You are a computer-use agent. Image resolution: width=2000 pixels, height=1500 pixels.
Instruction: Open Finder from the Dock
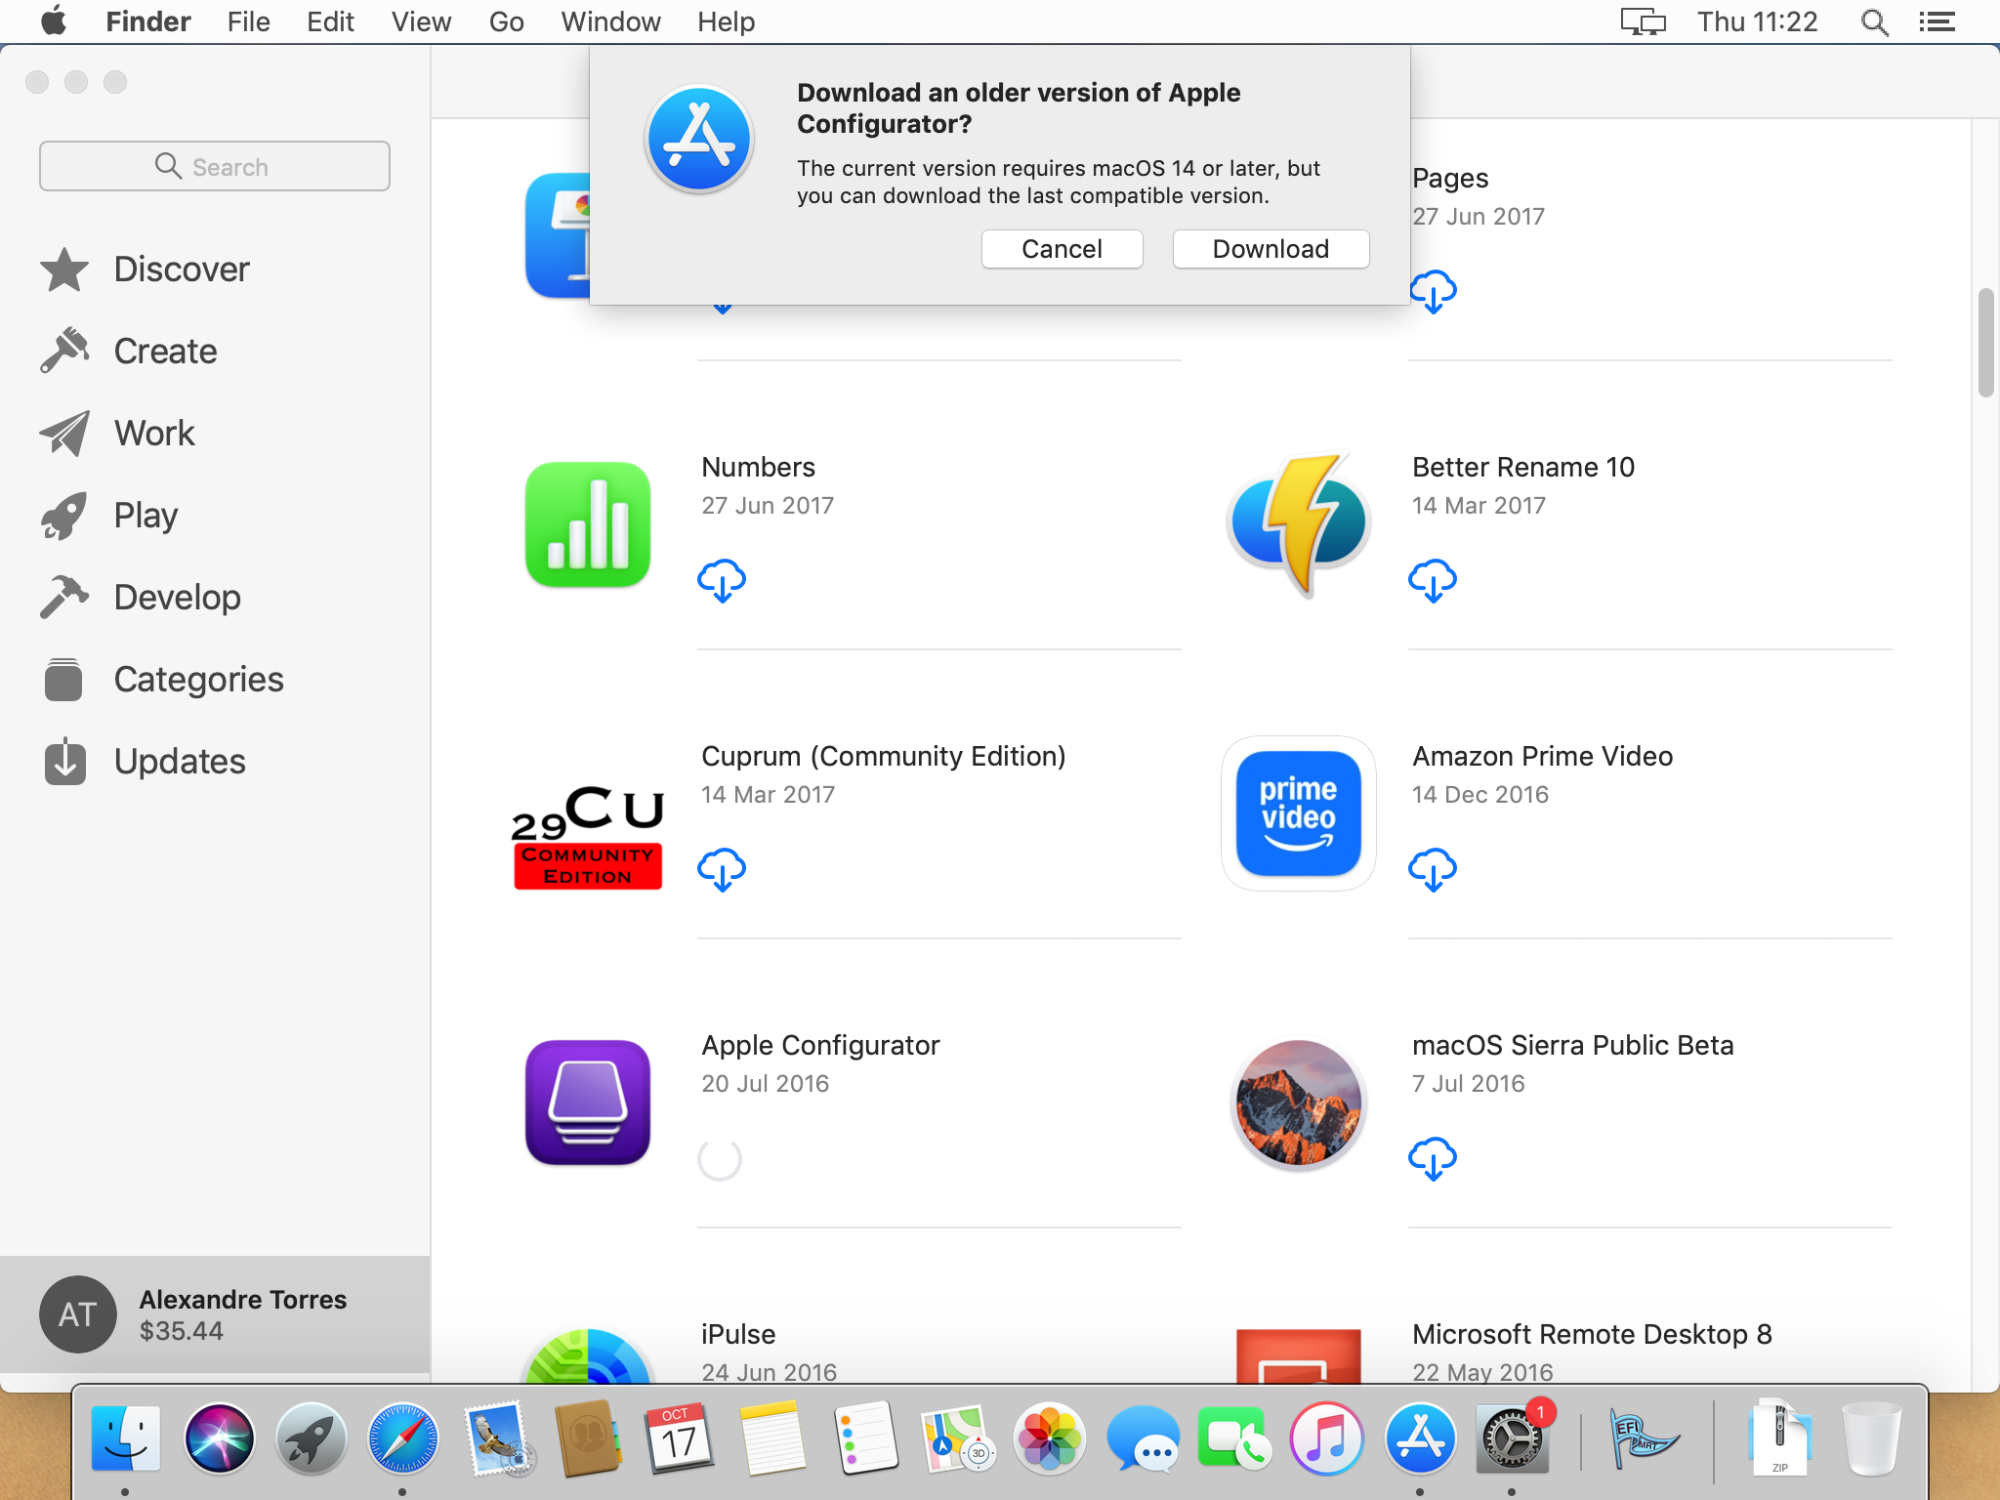pos(126,1439)
